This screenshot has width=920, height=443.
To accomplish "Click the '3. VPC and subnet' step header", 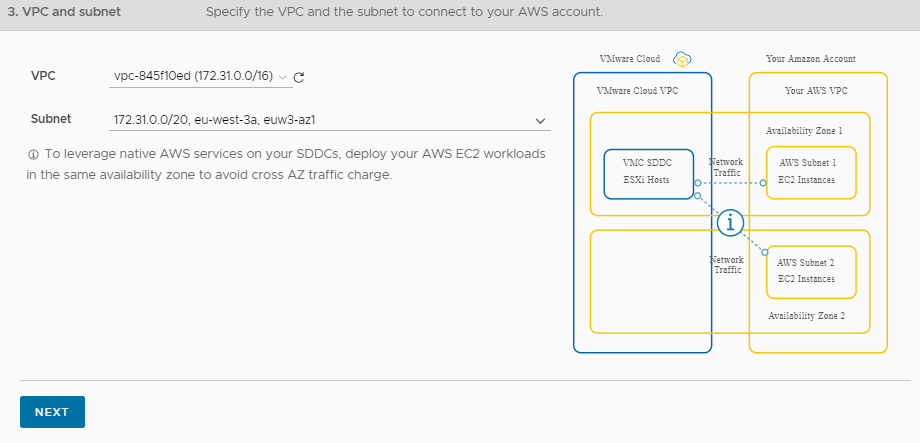I will pyautogui.click(x=64, y=12).
